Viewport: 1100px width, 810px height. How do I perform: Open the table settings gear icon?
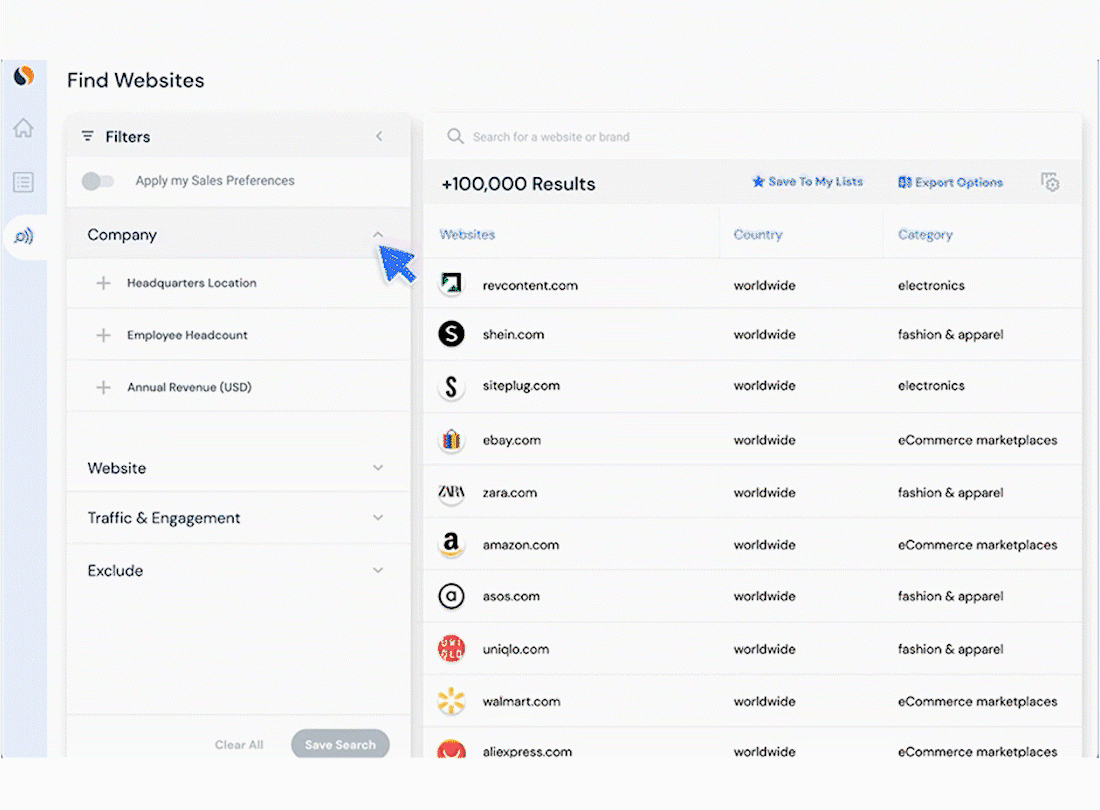click(x=1050, y=182)
